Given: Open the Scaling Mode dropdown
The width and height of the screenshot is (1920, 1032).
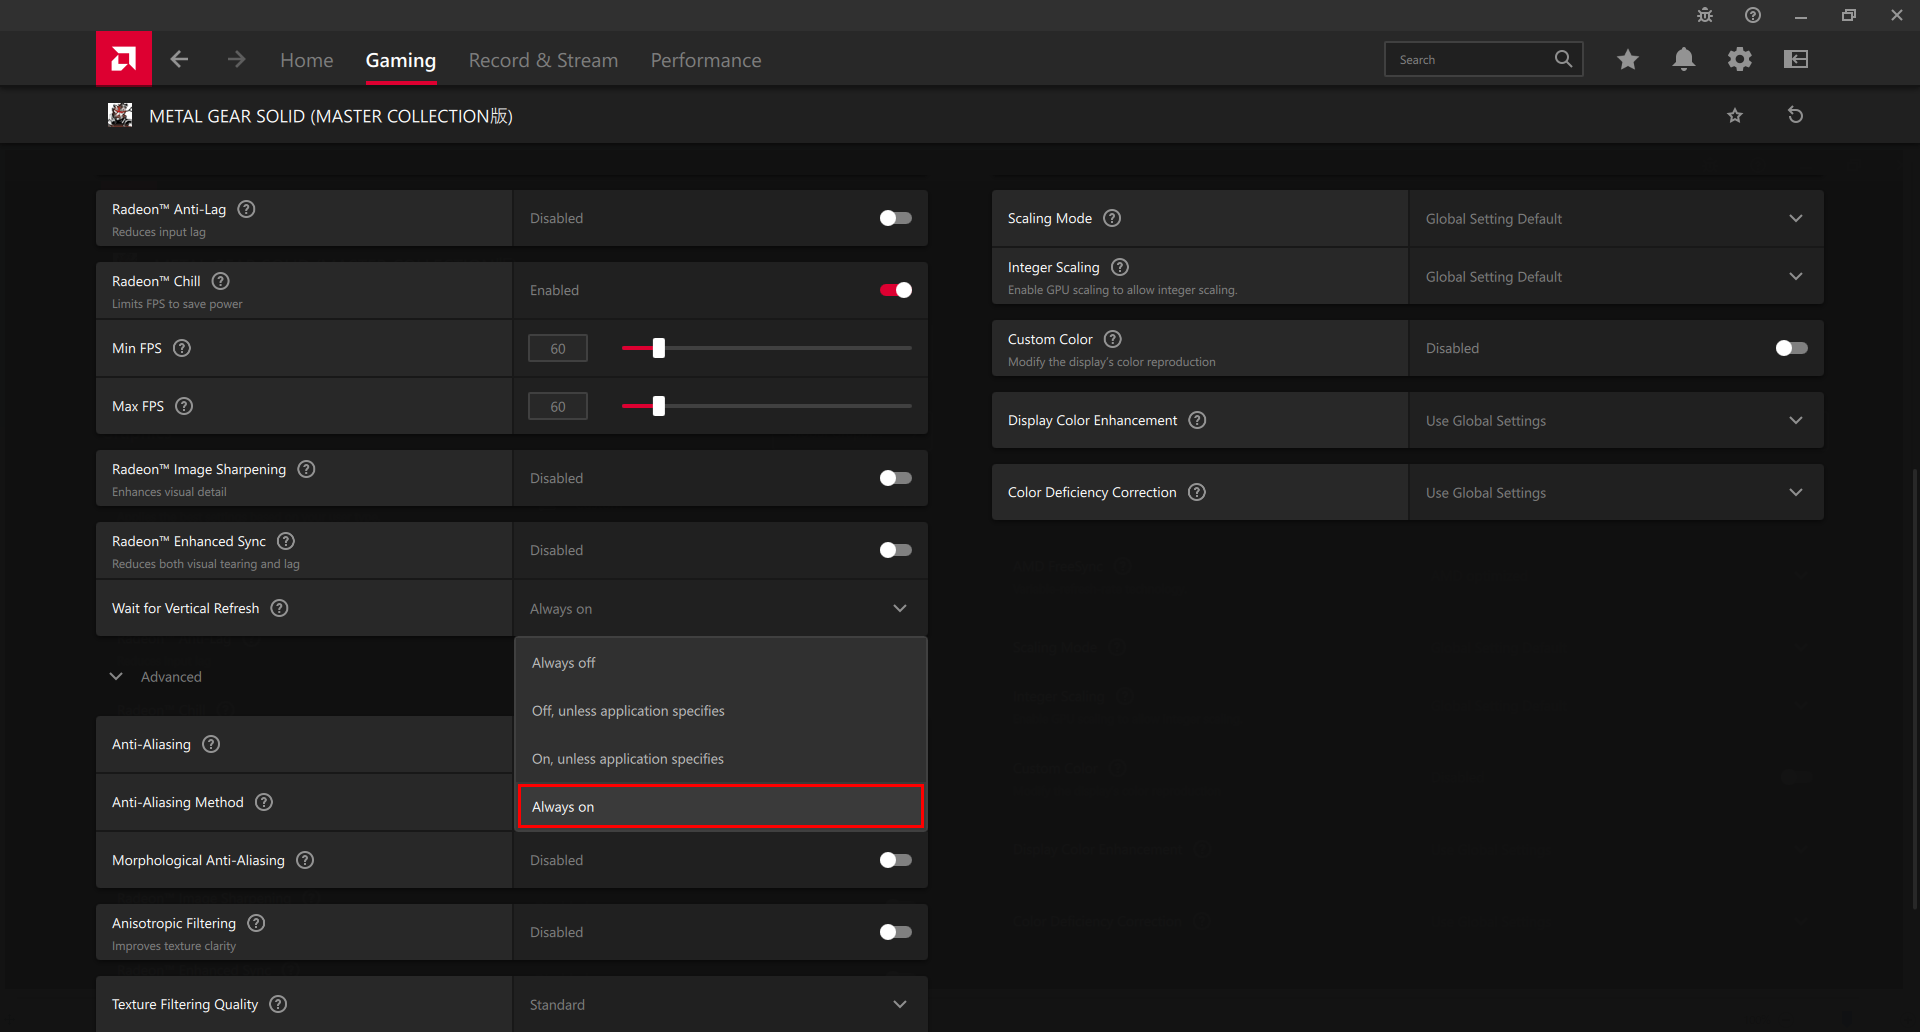Looking at the screenshot, I should click(1616, 218).
